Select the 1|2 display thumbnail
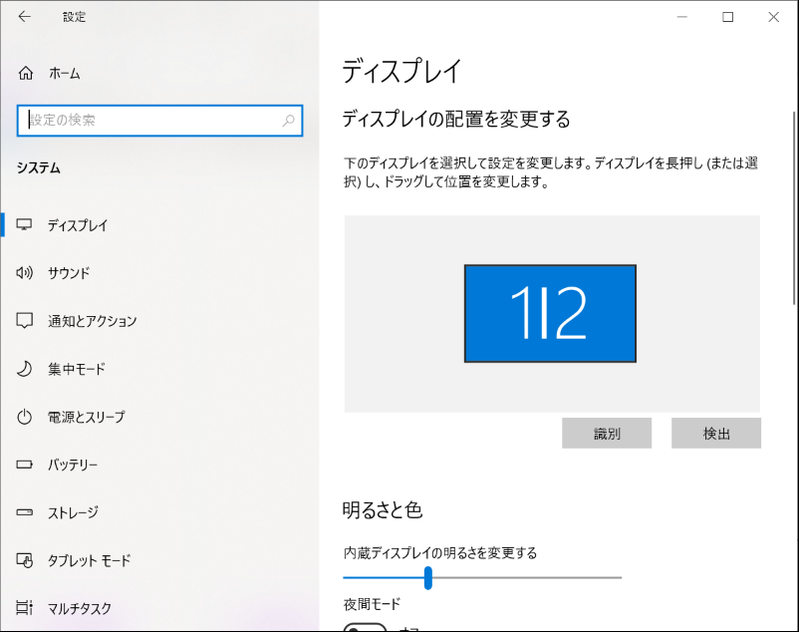800x632 pixels. coord(550,313)
